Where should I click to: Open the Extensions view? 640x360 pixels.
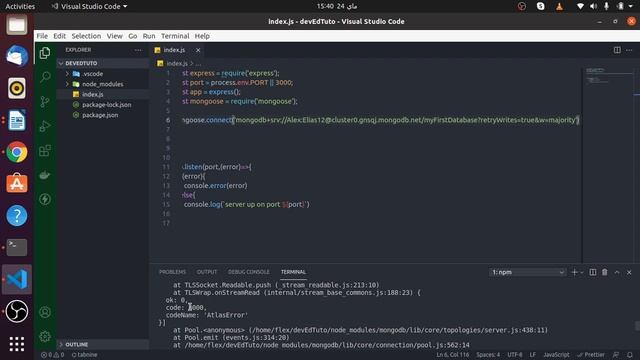pos(45,150)
